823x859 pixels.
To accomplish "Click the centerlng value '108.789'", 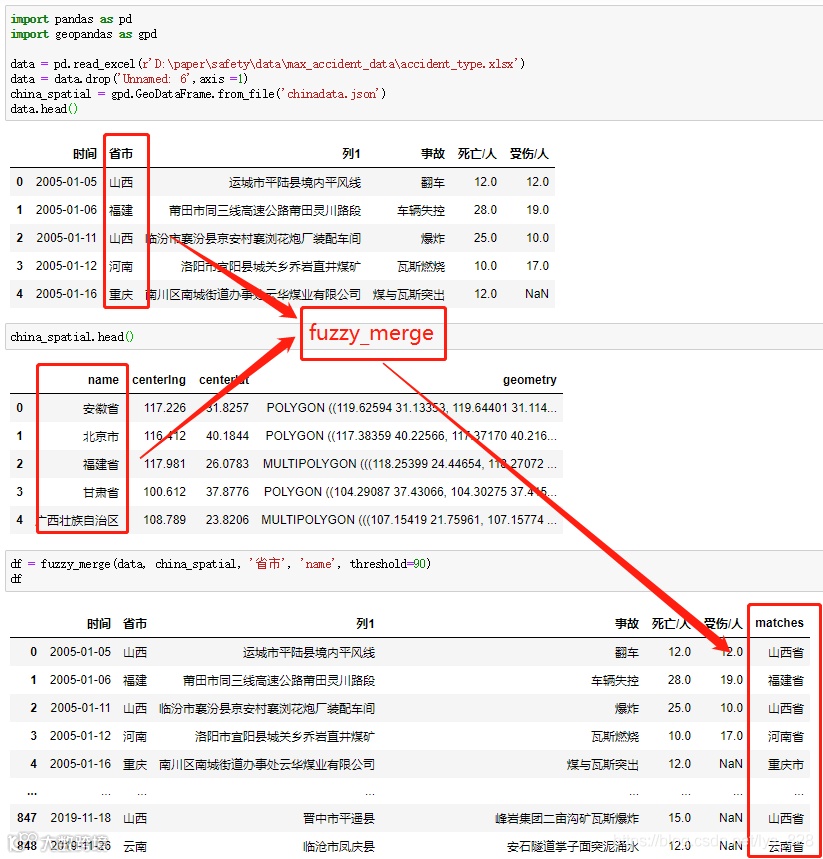I will click(164, 519).
